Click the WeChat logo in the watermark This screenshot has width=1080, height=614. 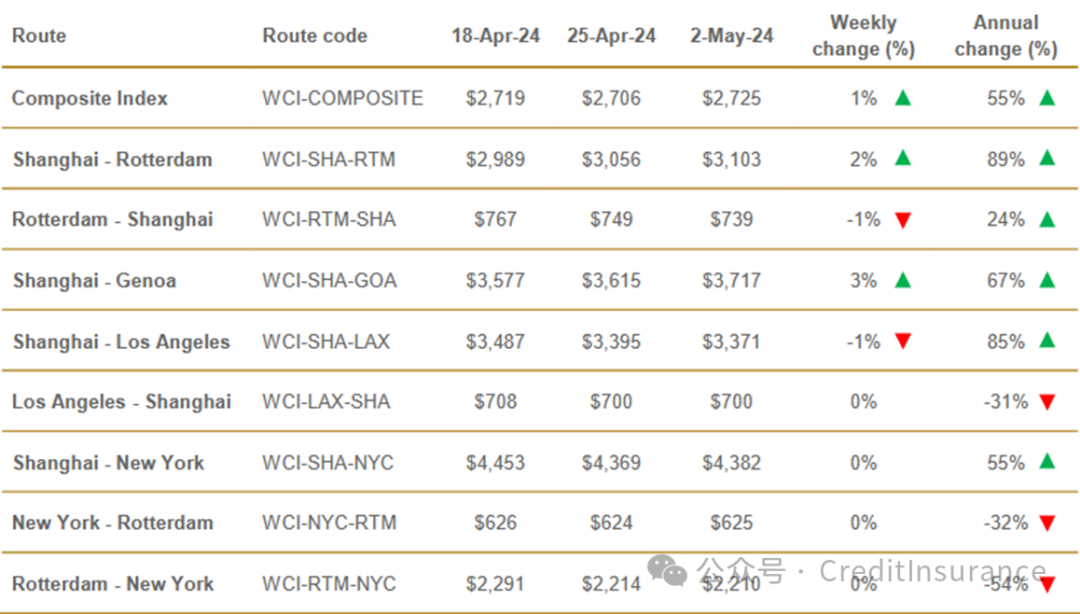(x=667, y=571)
